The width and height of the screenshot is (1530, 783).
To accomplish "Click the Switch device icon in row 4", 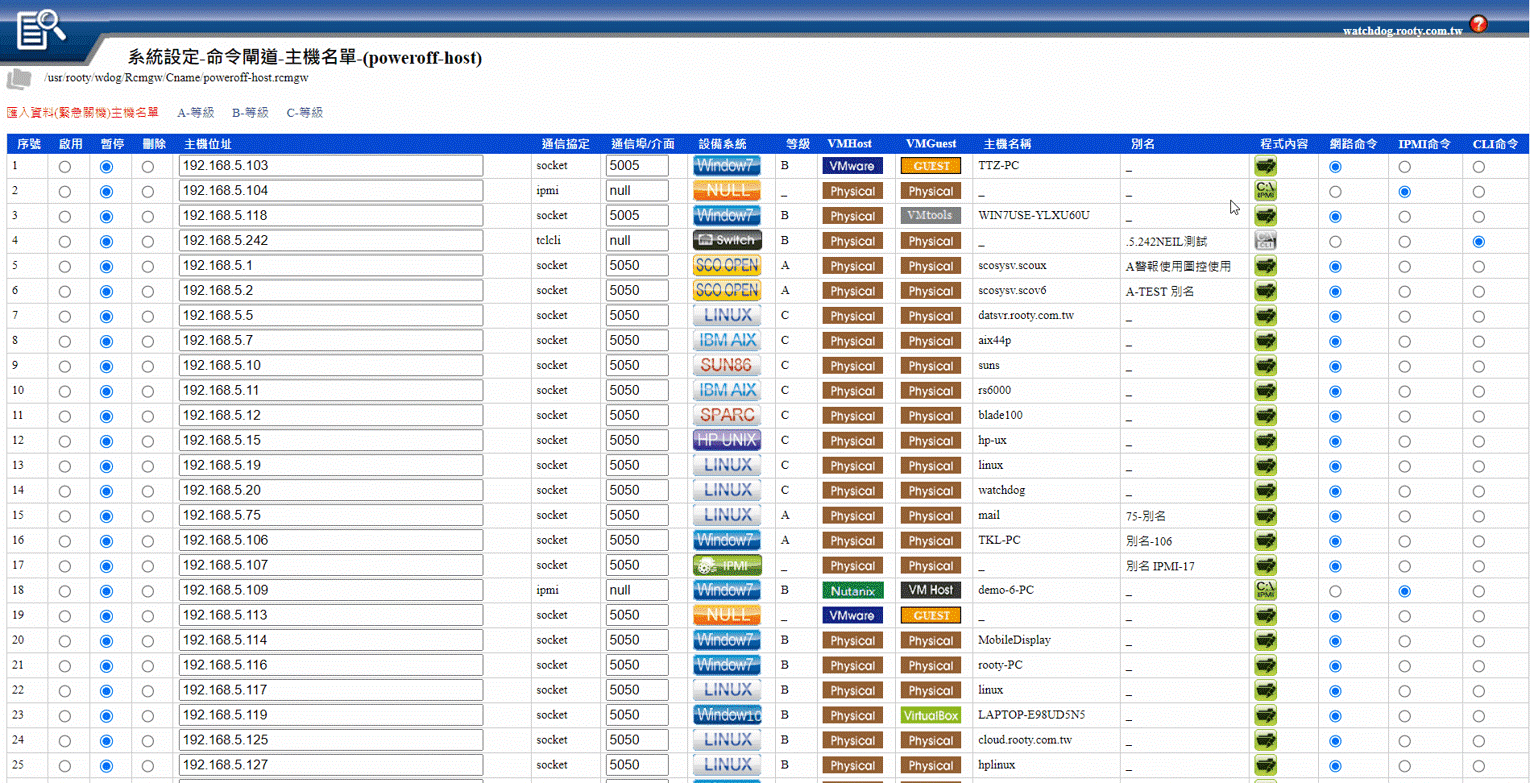I will point(727,241).
